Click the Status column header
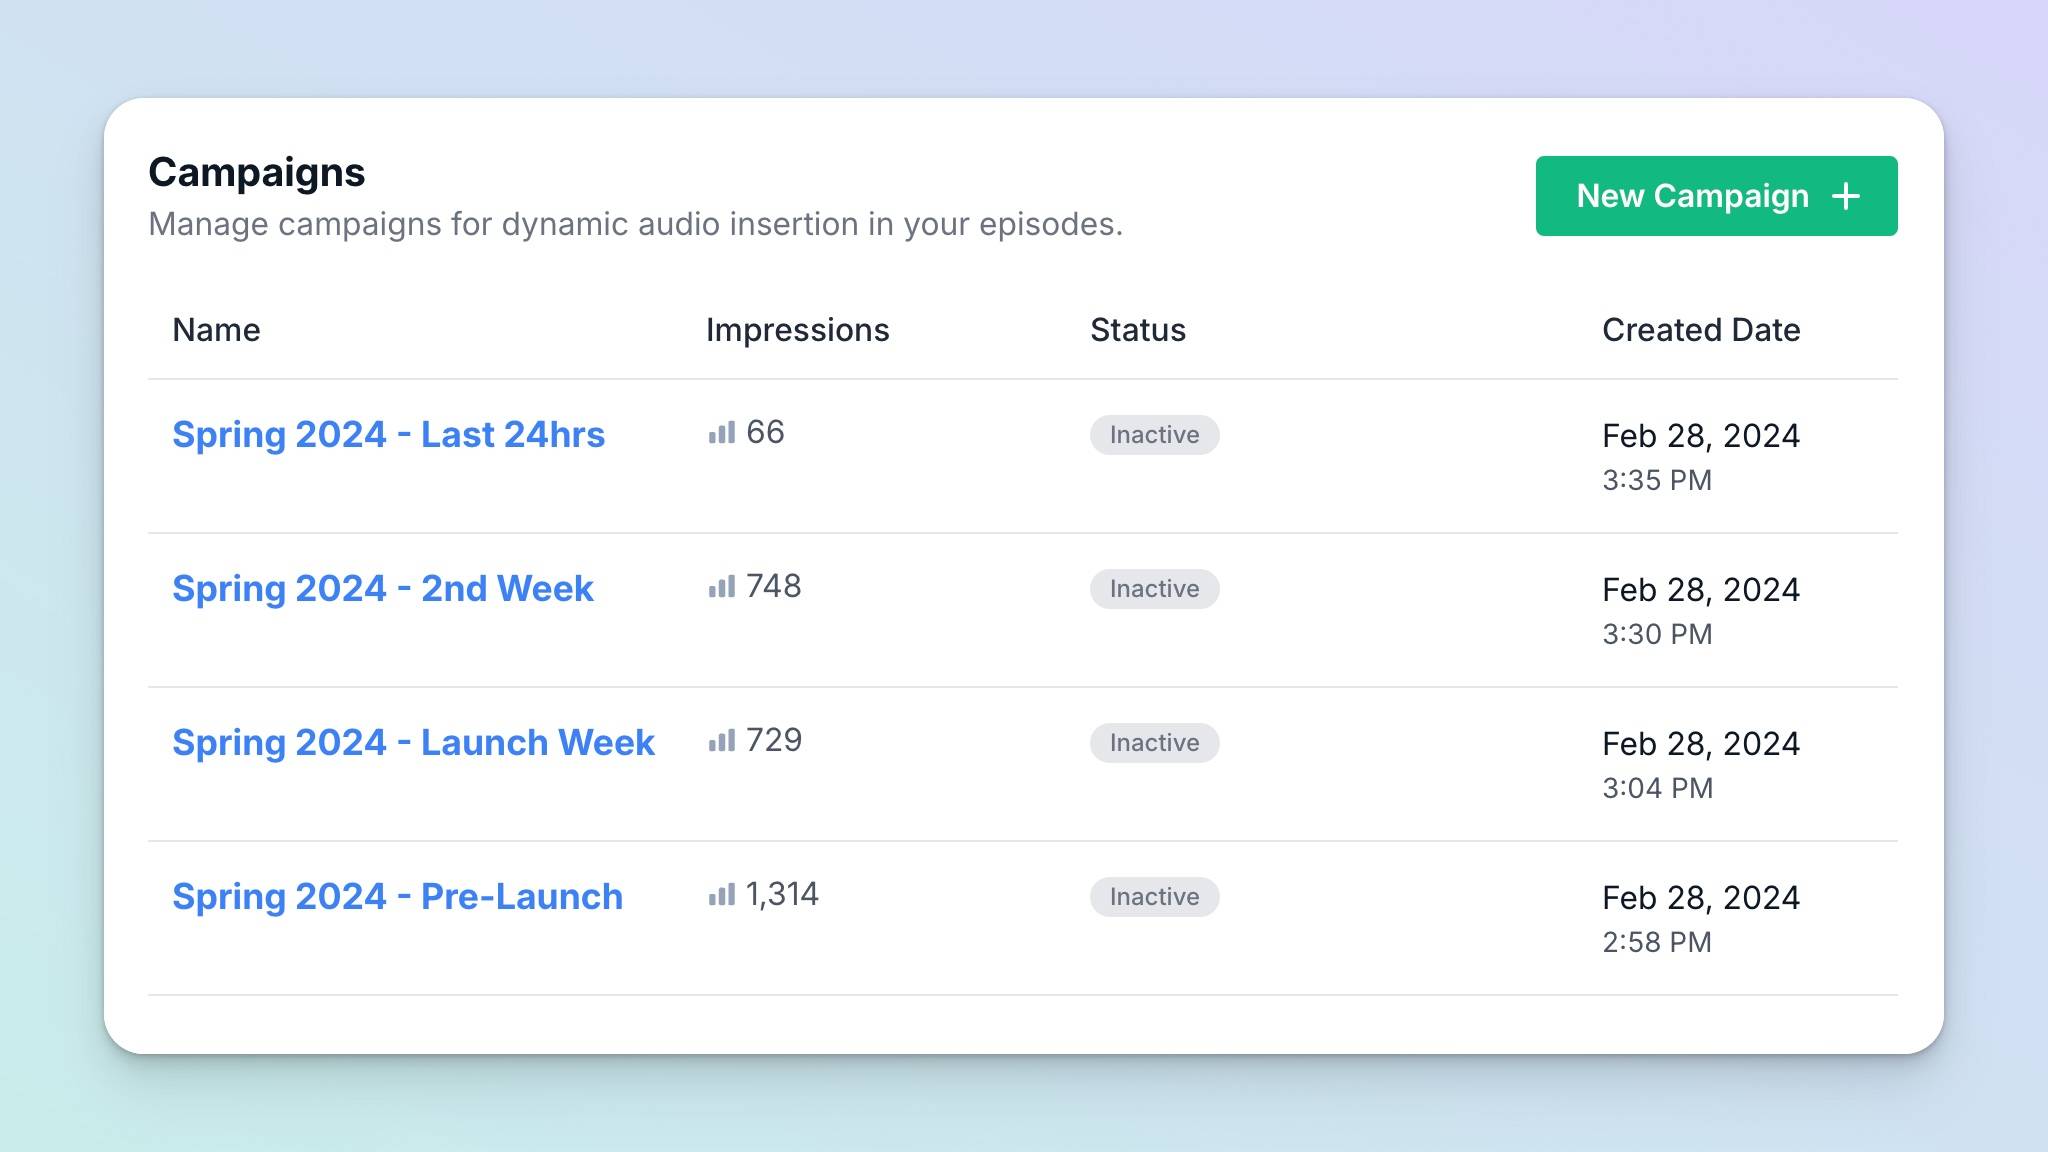 1138,330
